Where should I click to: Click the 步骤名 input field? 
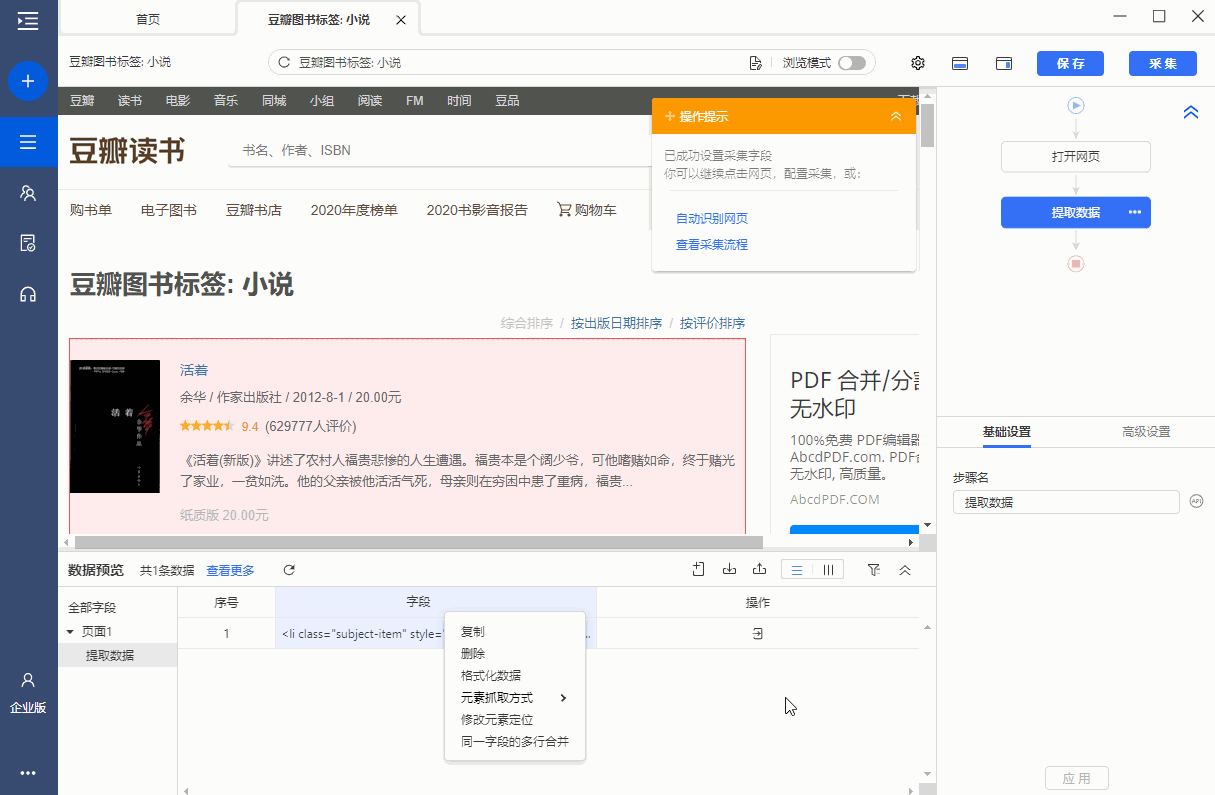click(1066, 502)
